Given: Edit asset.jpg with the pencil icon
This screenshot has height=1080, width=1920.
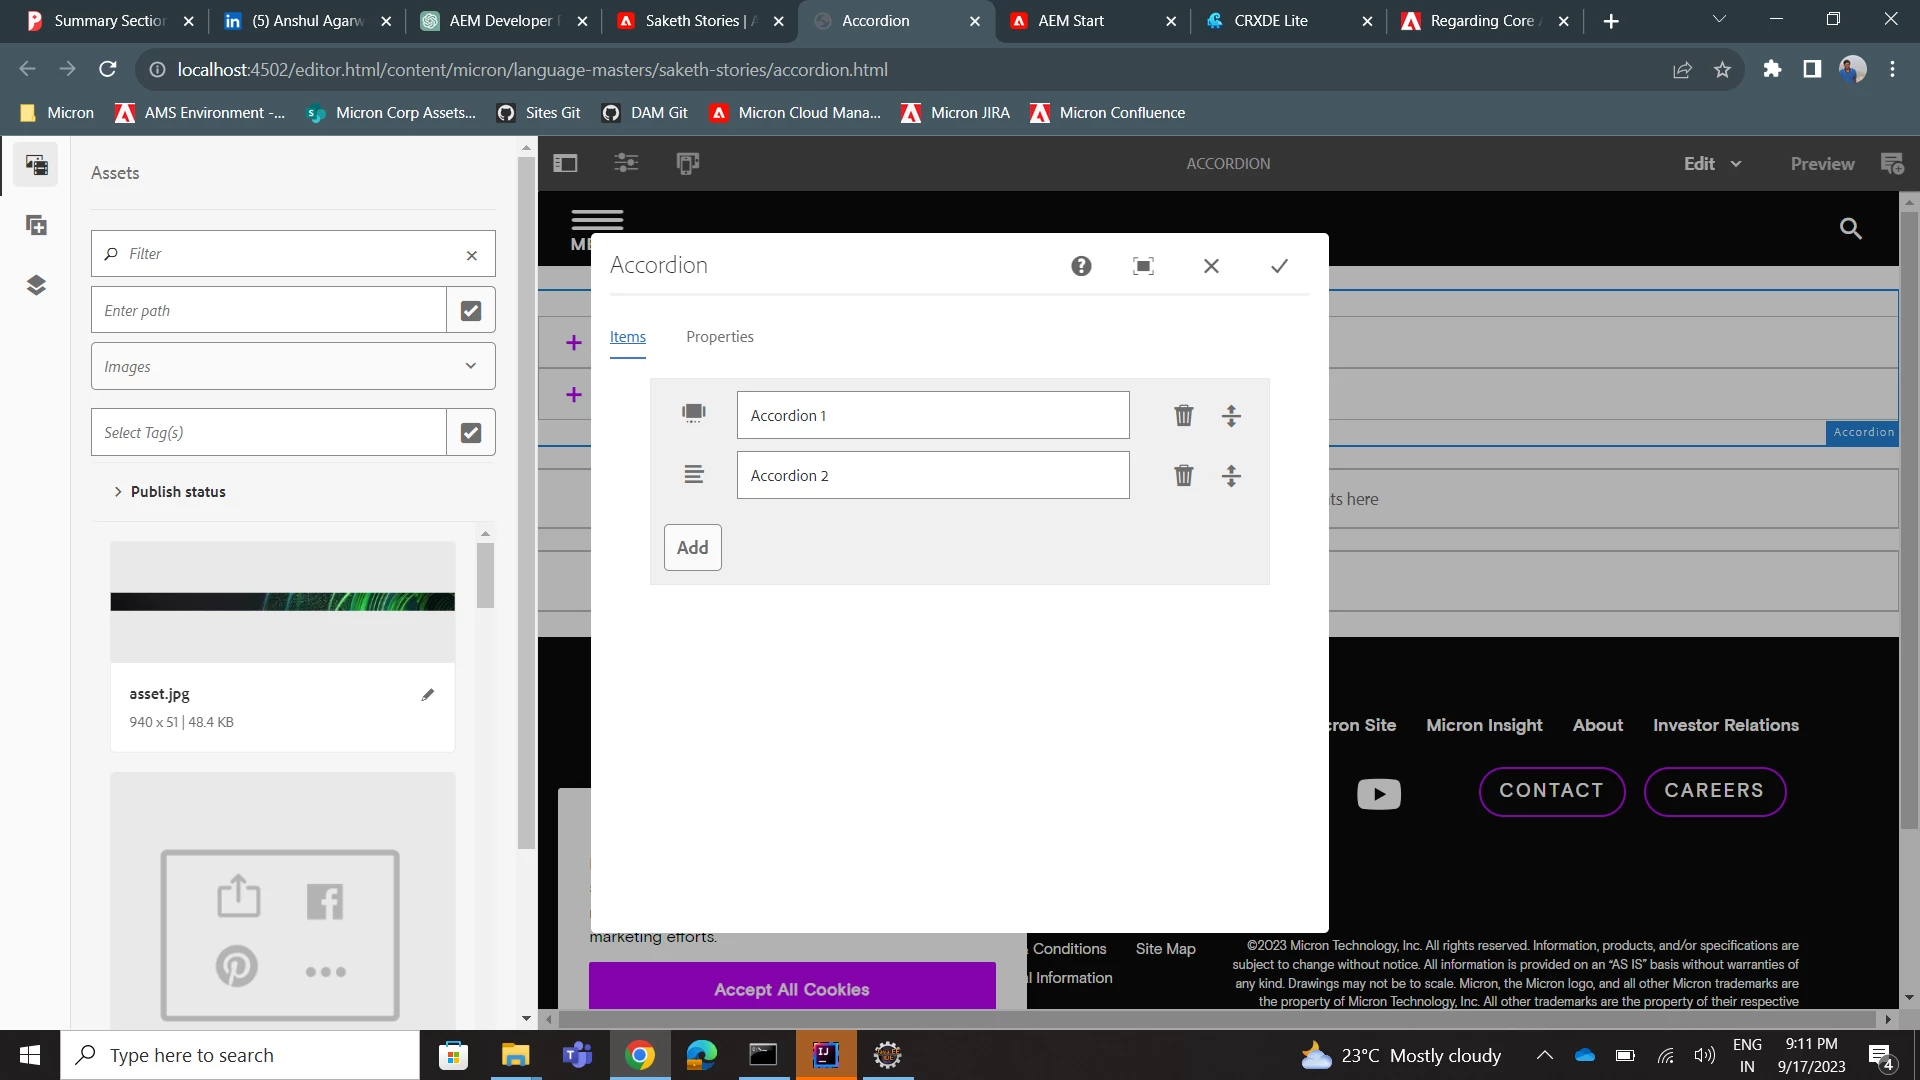Looking at the screenshot, I should click(x=428, y=695).
